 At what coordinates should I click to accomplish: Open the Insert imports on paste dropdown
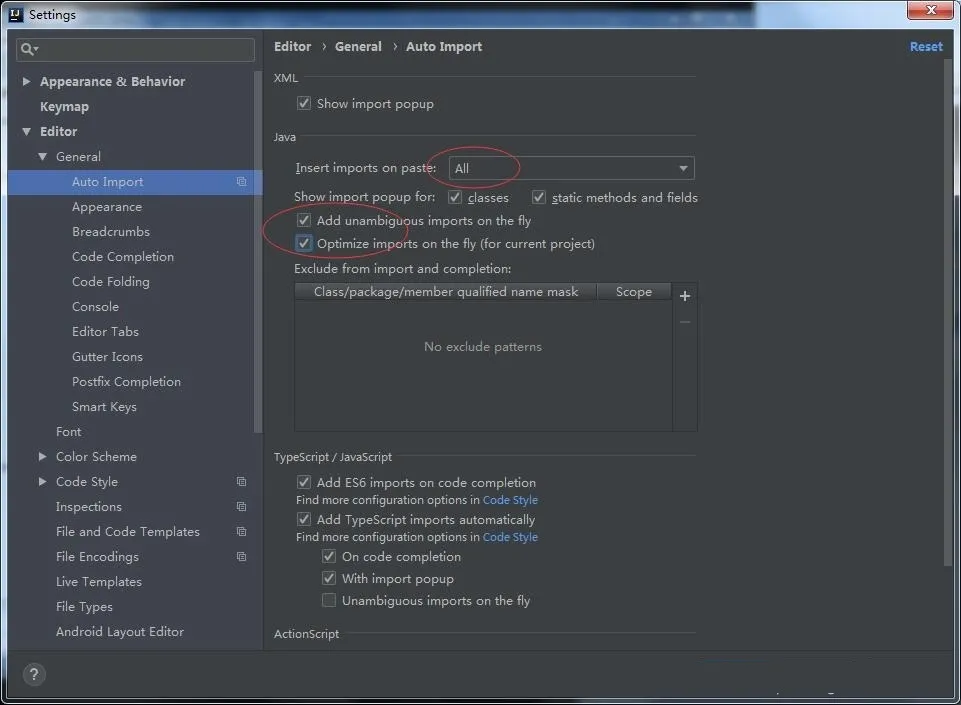point(571,168)
